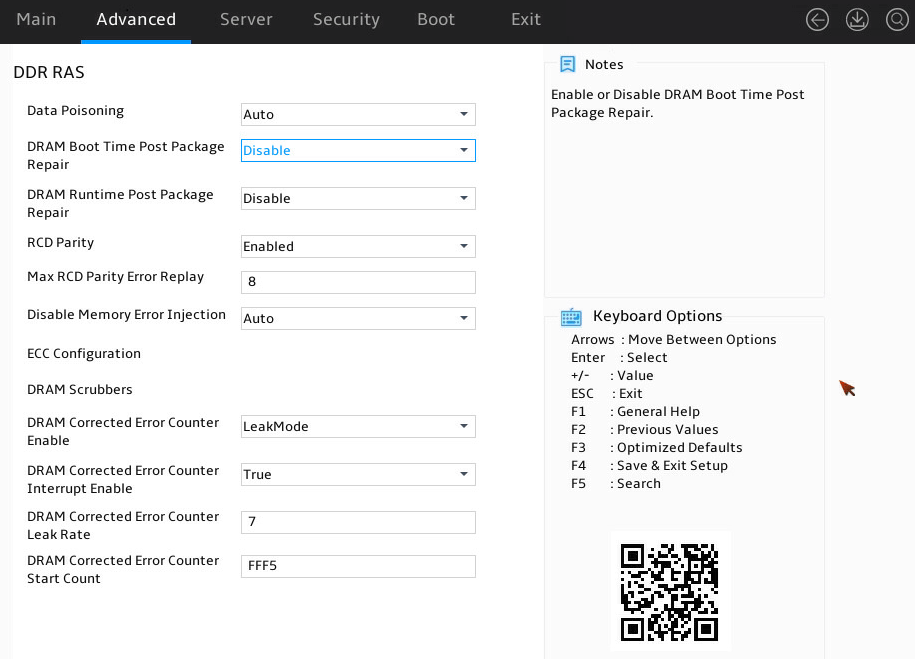Click the 'F3 : Optimized Defaults' line
Viewport: 915px width, 659px height.
656,448
